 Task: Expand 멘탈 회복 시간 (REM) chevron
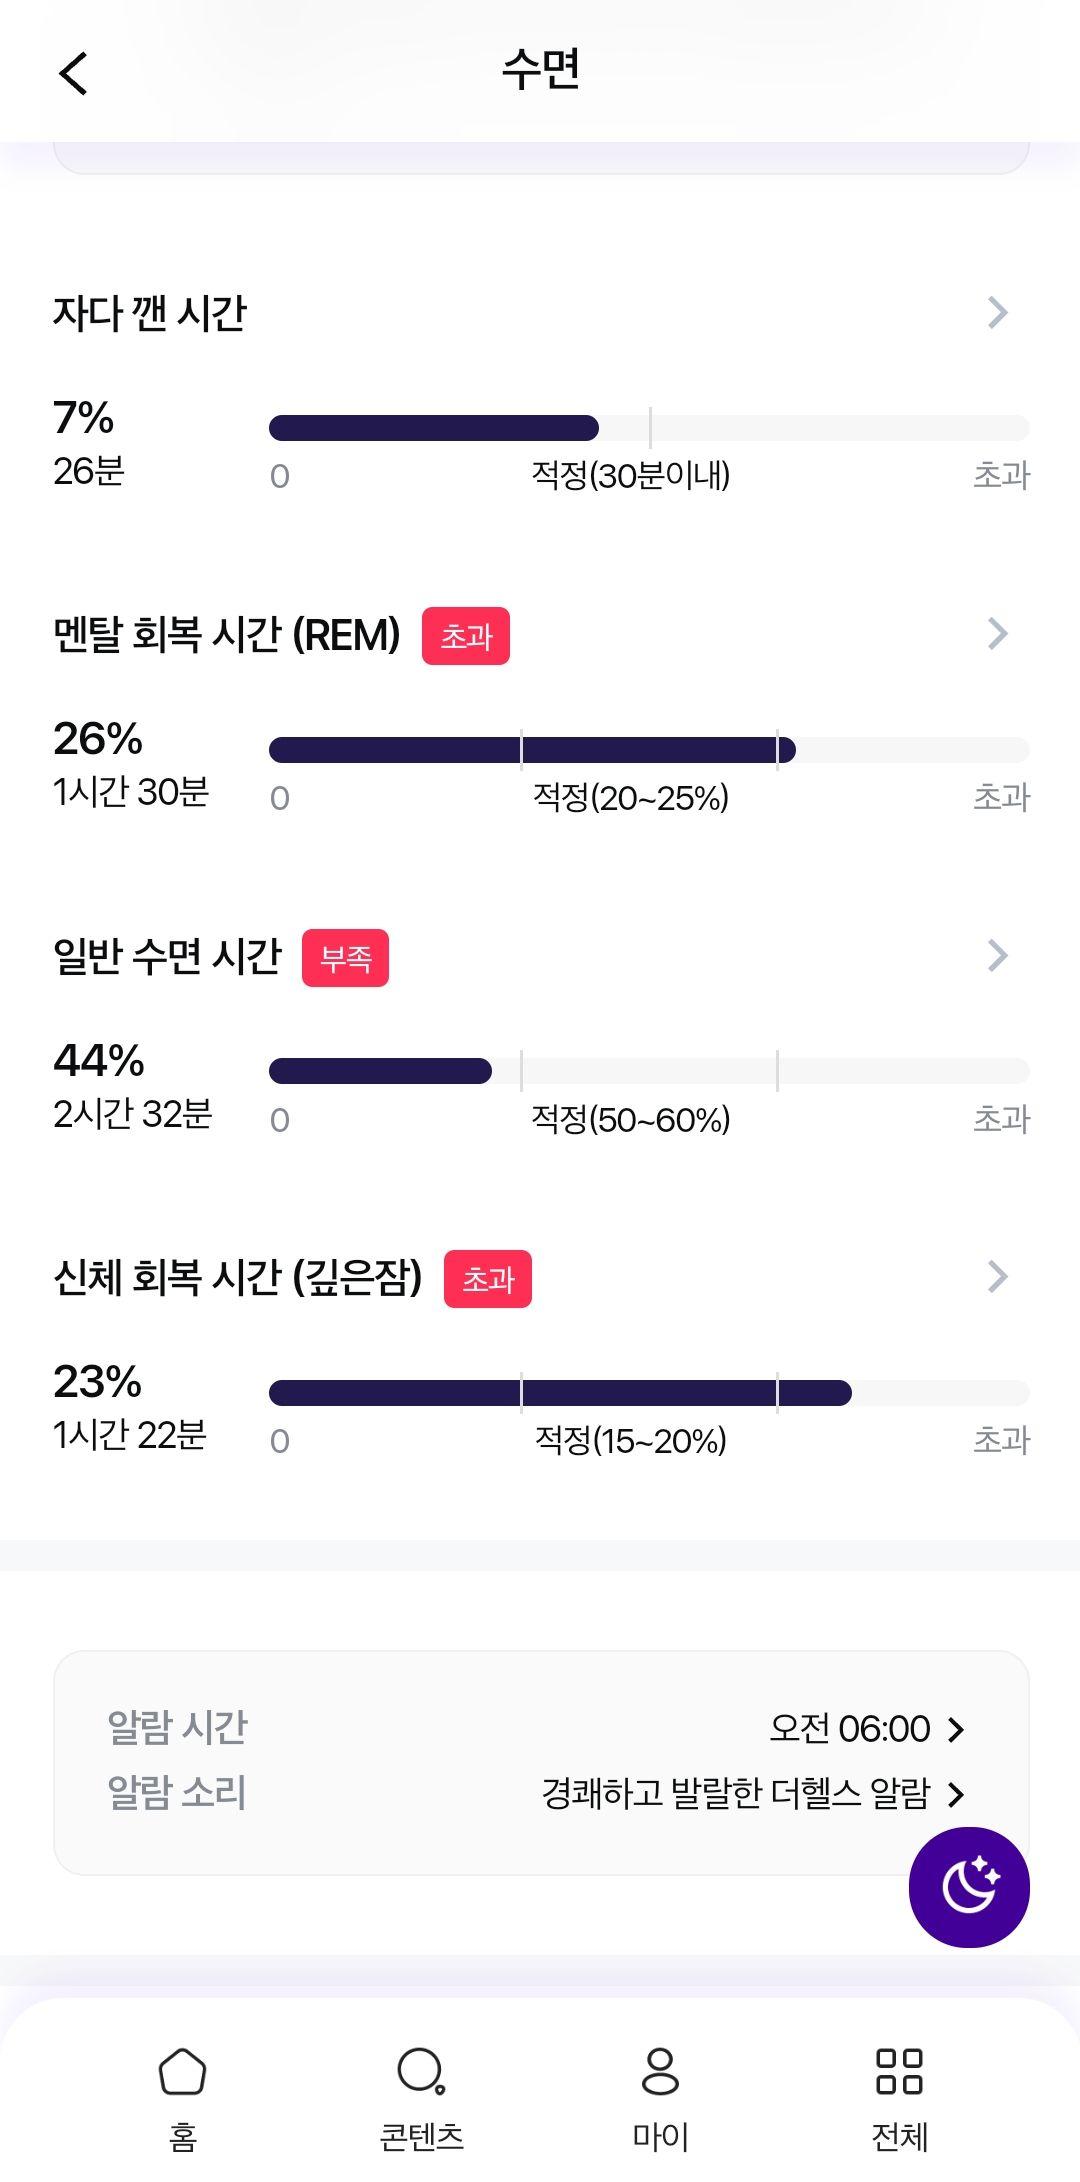click(x=997, y=633)
